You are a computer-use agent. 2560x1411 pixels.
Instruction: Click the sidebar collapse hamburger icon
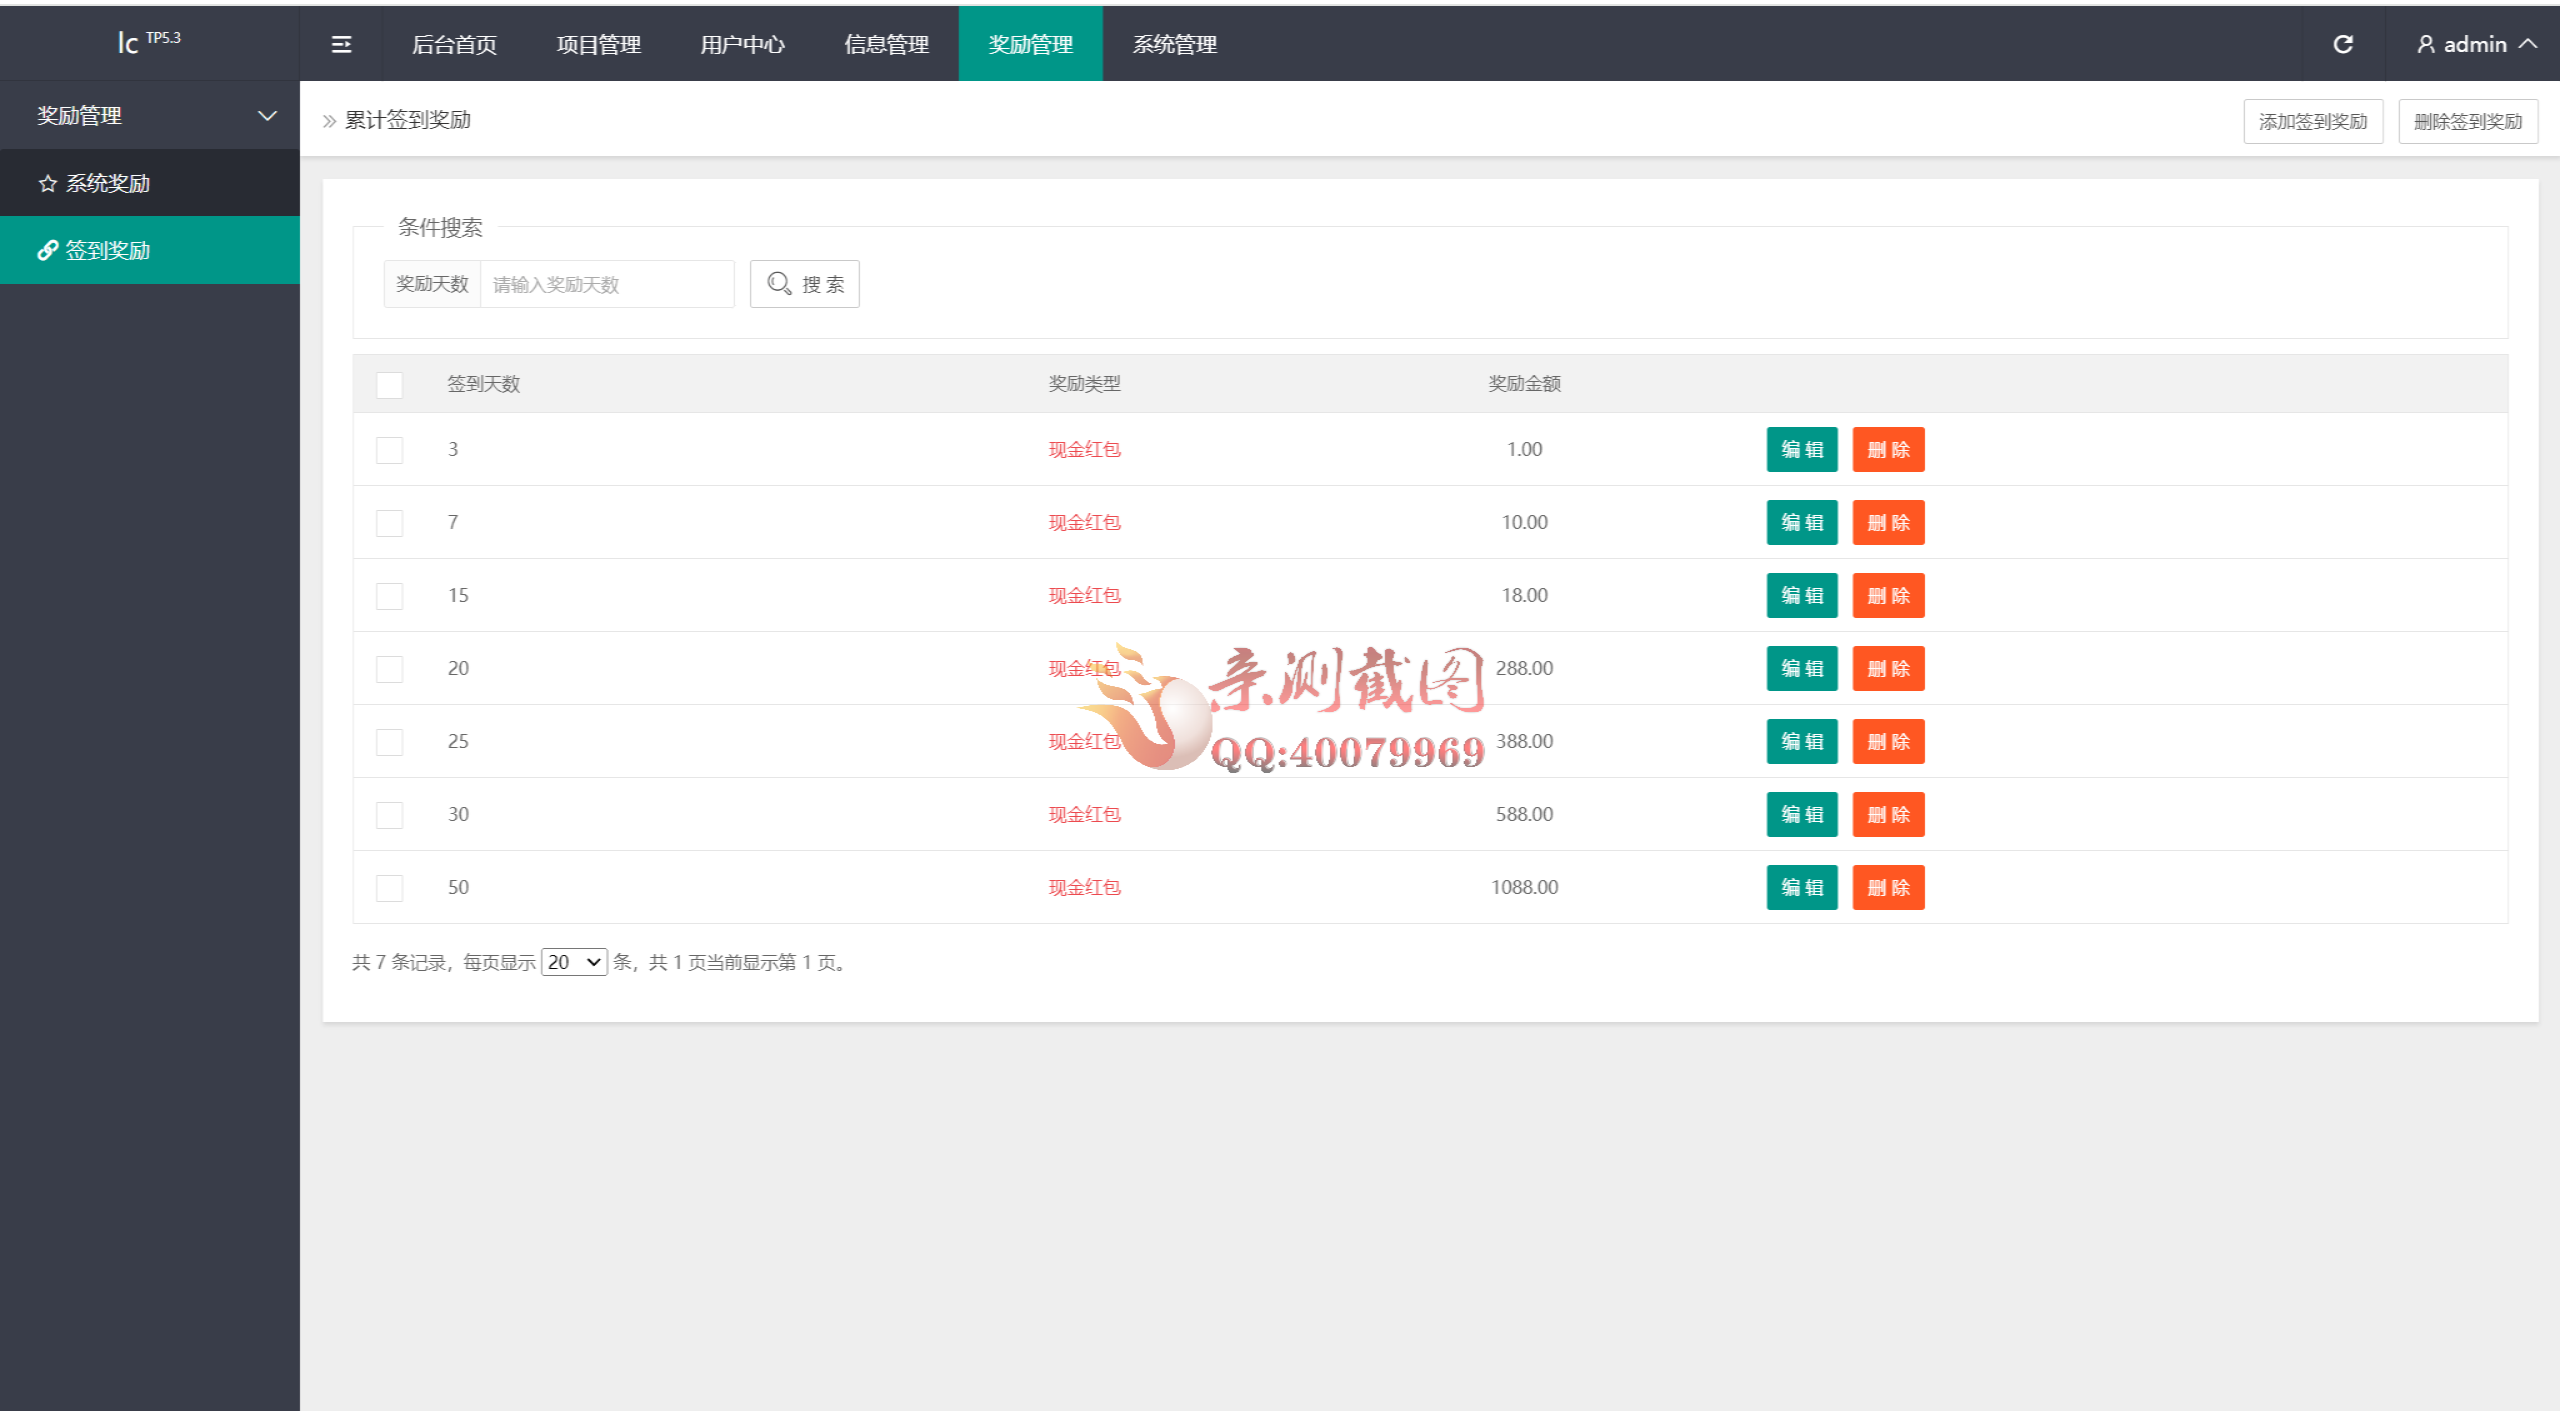tap(341, 44)
